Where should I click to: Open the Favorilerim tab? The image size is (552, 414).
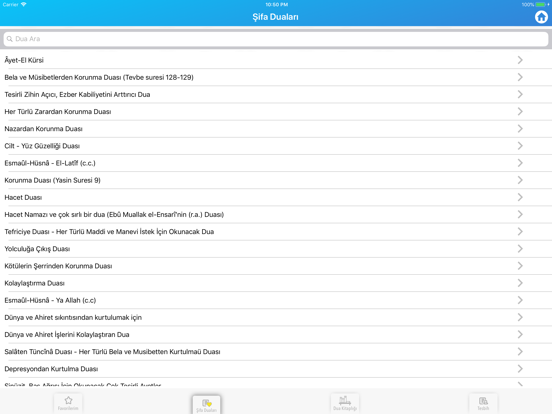pos(68,403)
